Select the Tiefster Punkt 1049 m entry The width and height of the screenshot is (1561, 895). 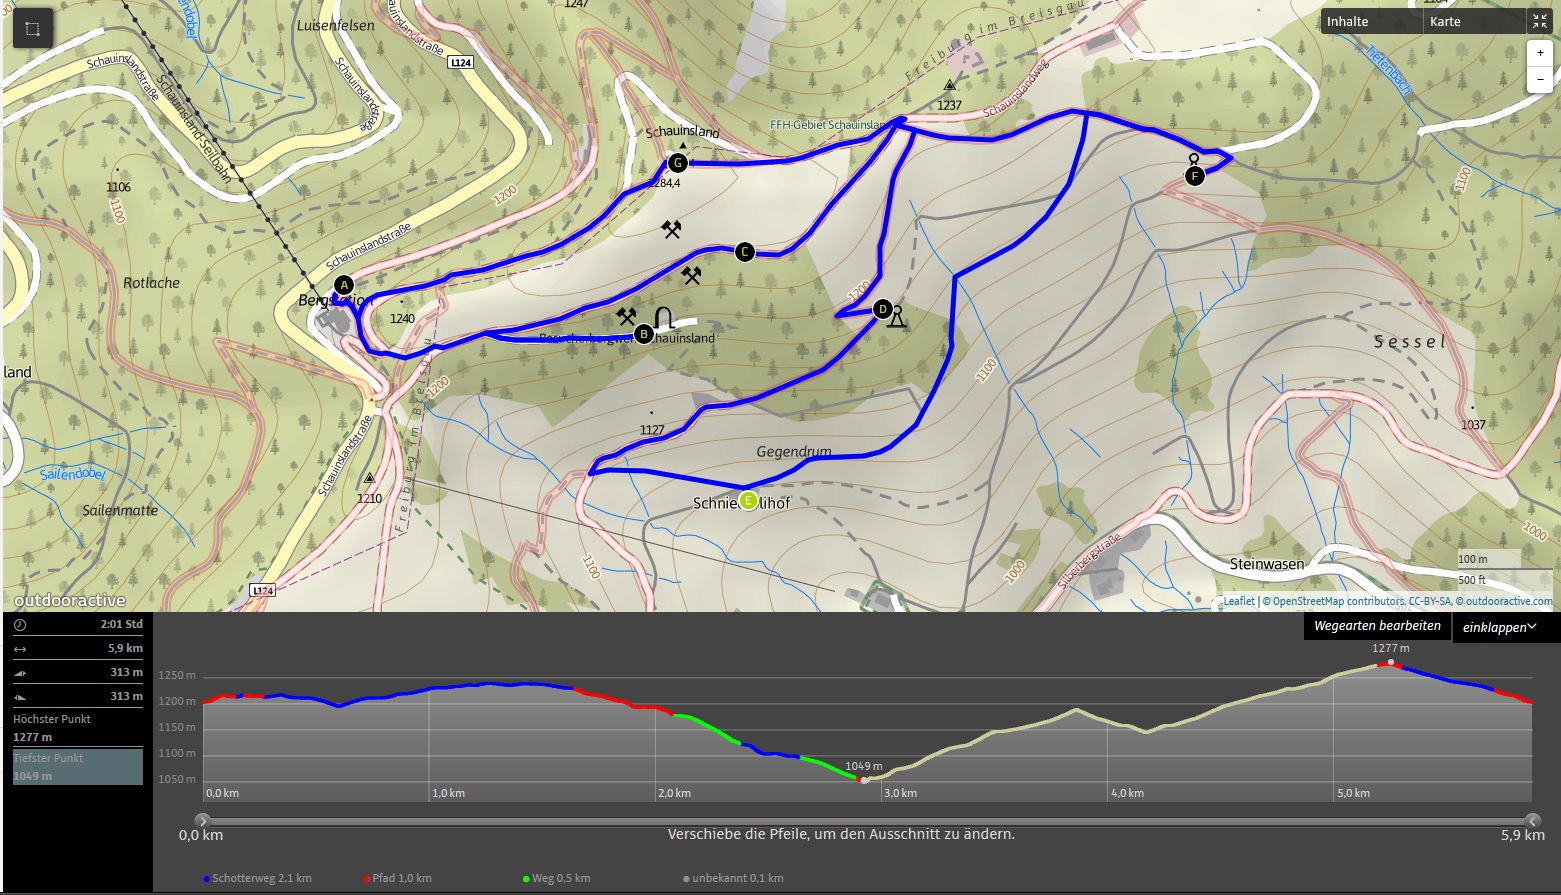point(78,767)
